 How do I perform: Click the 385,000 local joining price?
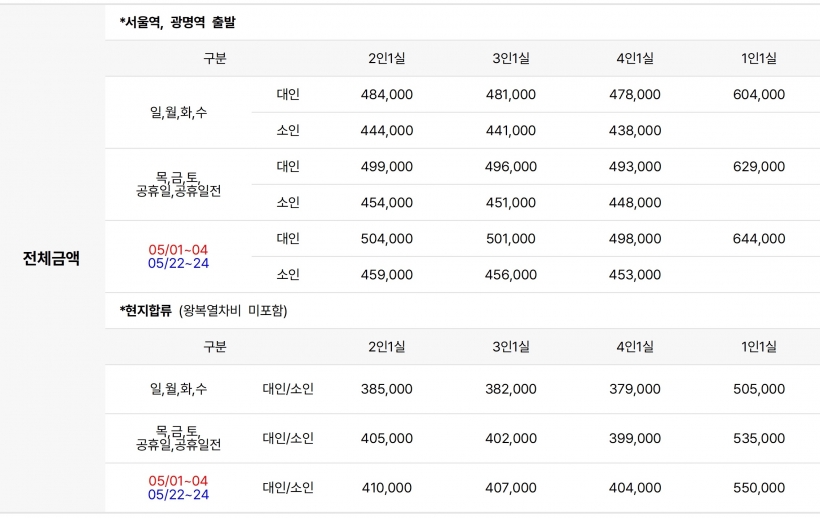[386, 389]
